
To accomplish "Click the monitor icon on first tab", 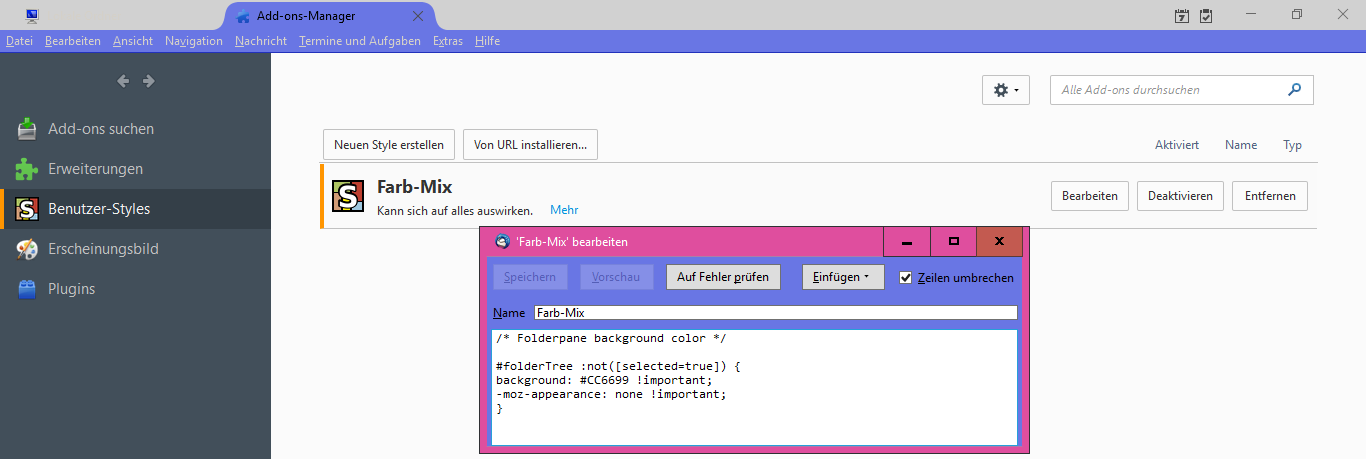I will pyautogui.click(x=32, y=16).
